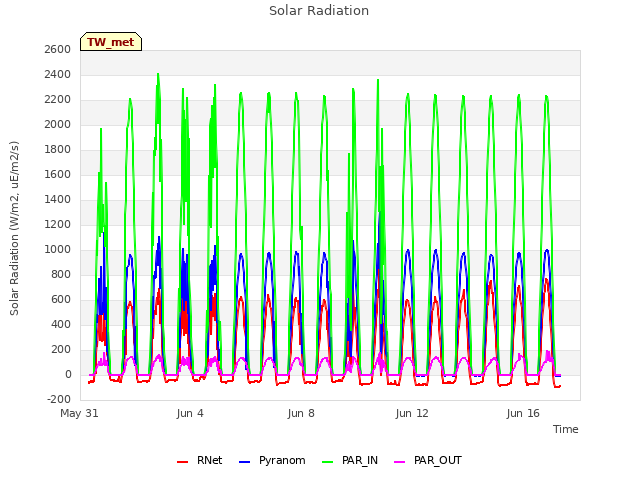Click the magenta PAR_OUT legend swatch
640x480 pixels.
(x=400, y=462)
